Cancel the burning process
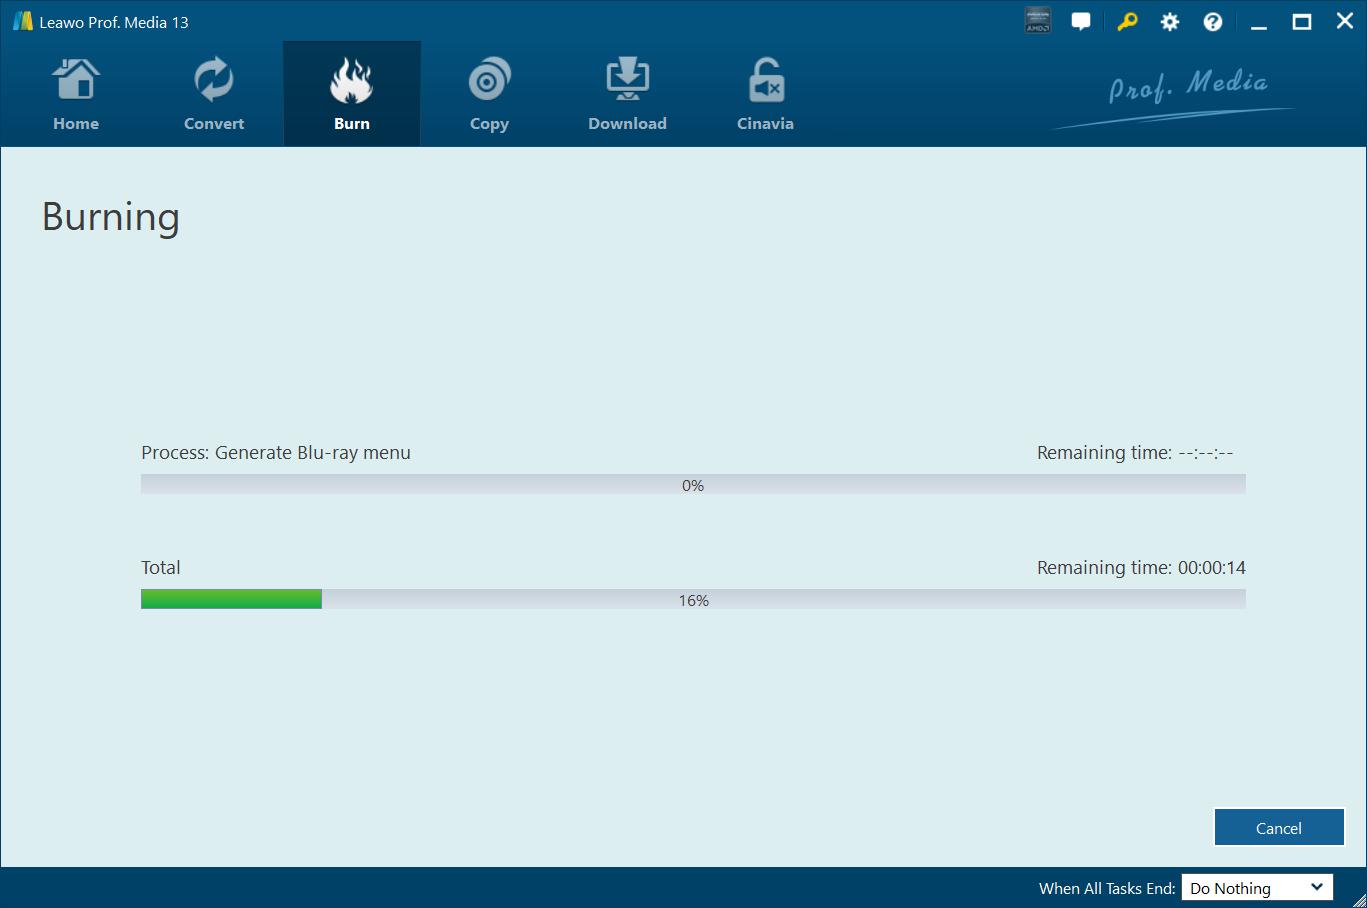The width and height of the screenshot is (1367, 908). (x=1278, y=828)
